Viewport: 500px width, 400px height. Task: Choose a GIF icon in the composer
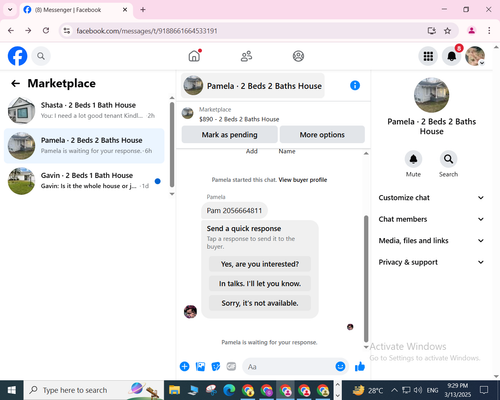pos(231,367)
